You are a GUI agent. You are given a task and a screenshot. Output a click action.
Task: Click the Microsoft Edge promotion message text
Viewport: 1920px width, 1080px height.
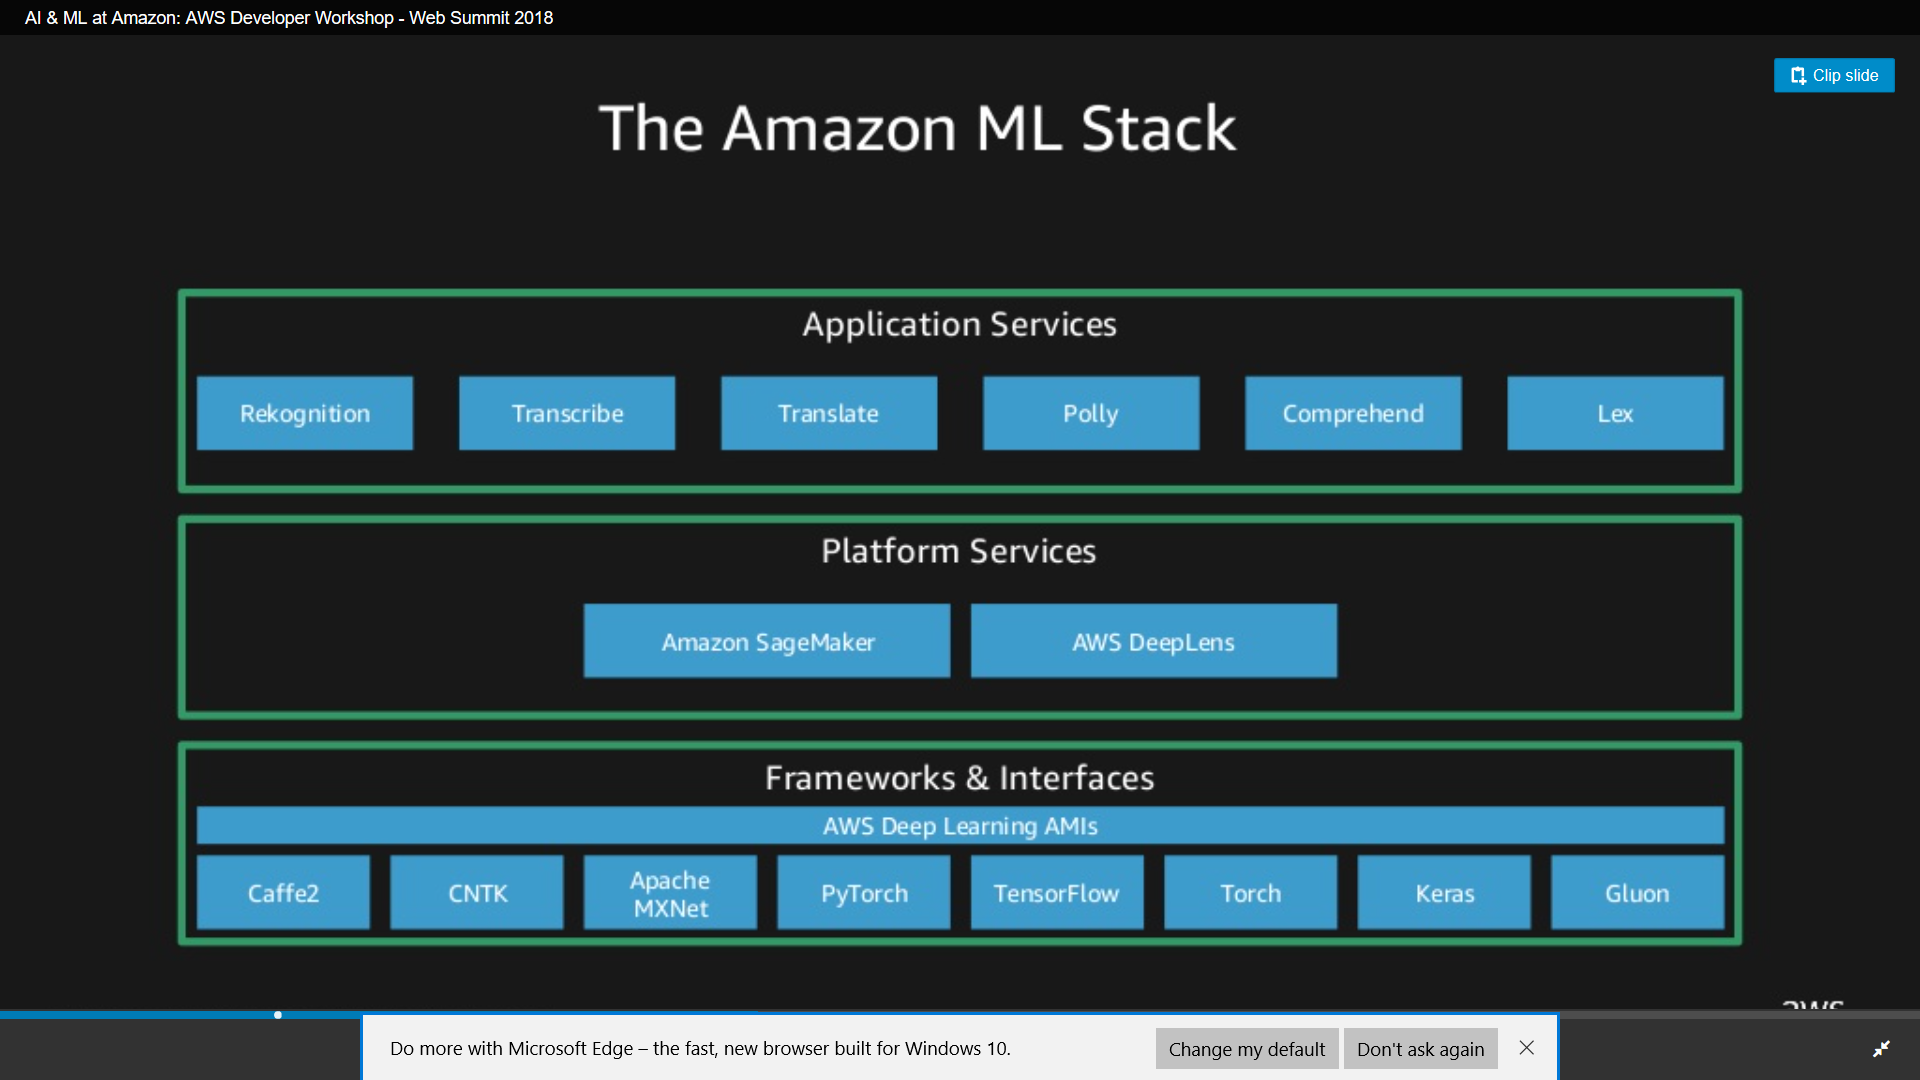pyautogui.click(x=700, y=1049)
